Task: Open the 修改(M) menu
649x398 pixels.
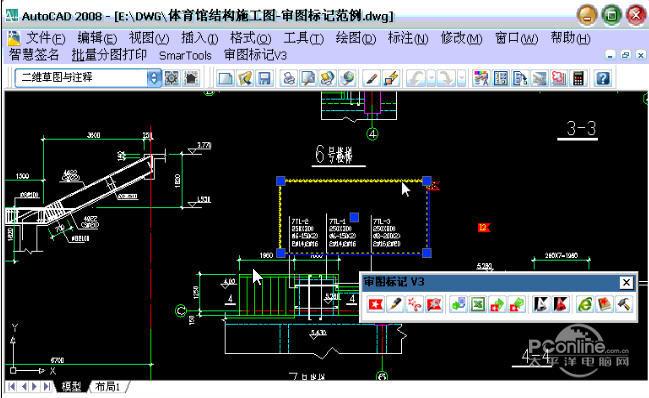Action: pyautogui.click(x=461, y=38)
